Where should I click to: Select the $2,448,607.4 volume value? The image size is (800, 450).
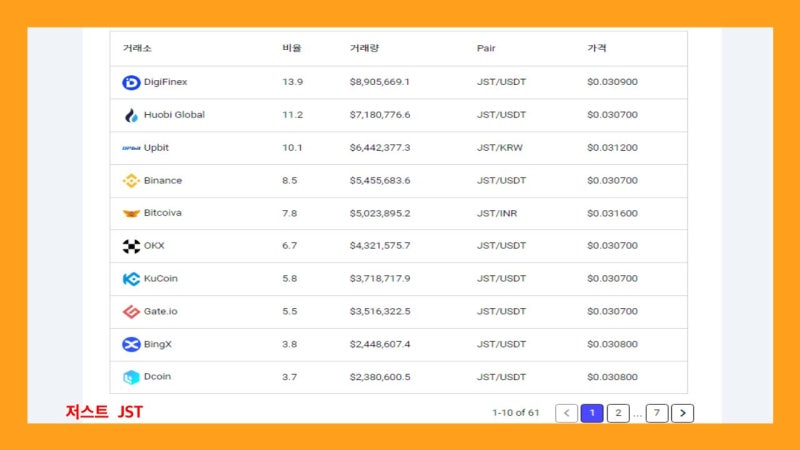point(380,344)
